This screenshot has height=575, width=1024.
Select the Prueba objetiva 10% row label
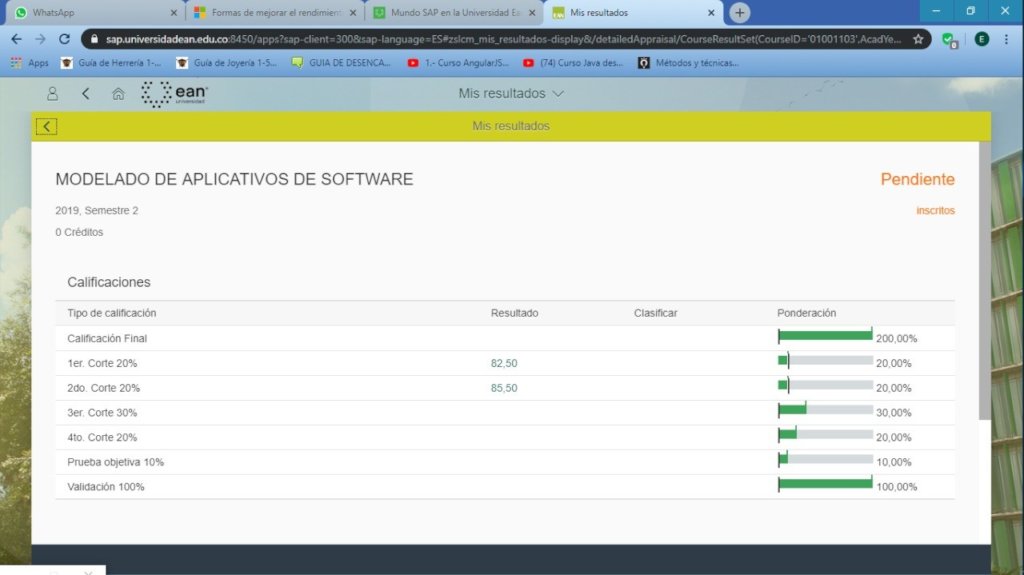coord(116,462)
